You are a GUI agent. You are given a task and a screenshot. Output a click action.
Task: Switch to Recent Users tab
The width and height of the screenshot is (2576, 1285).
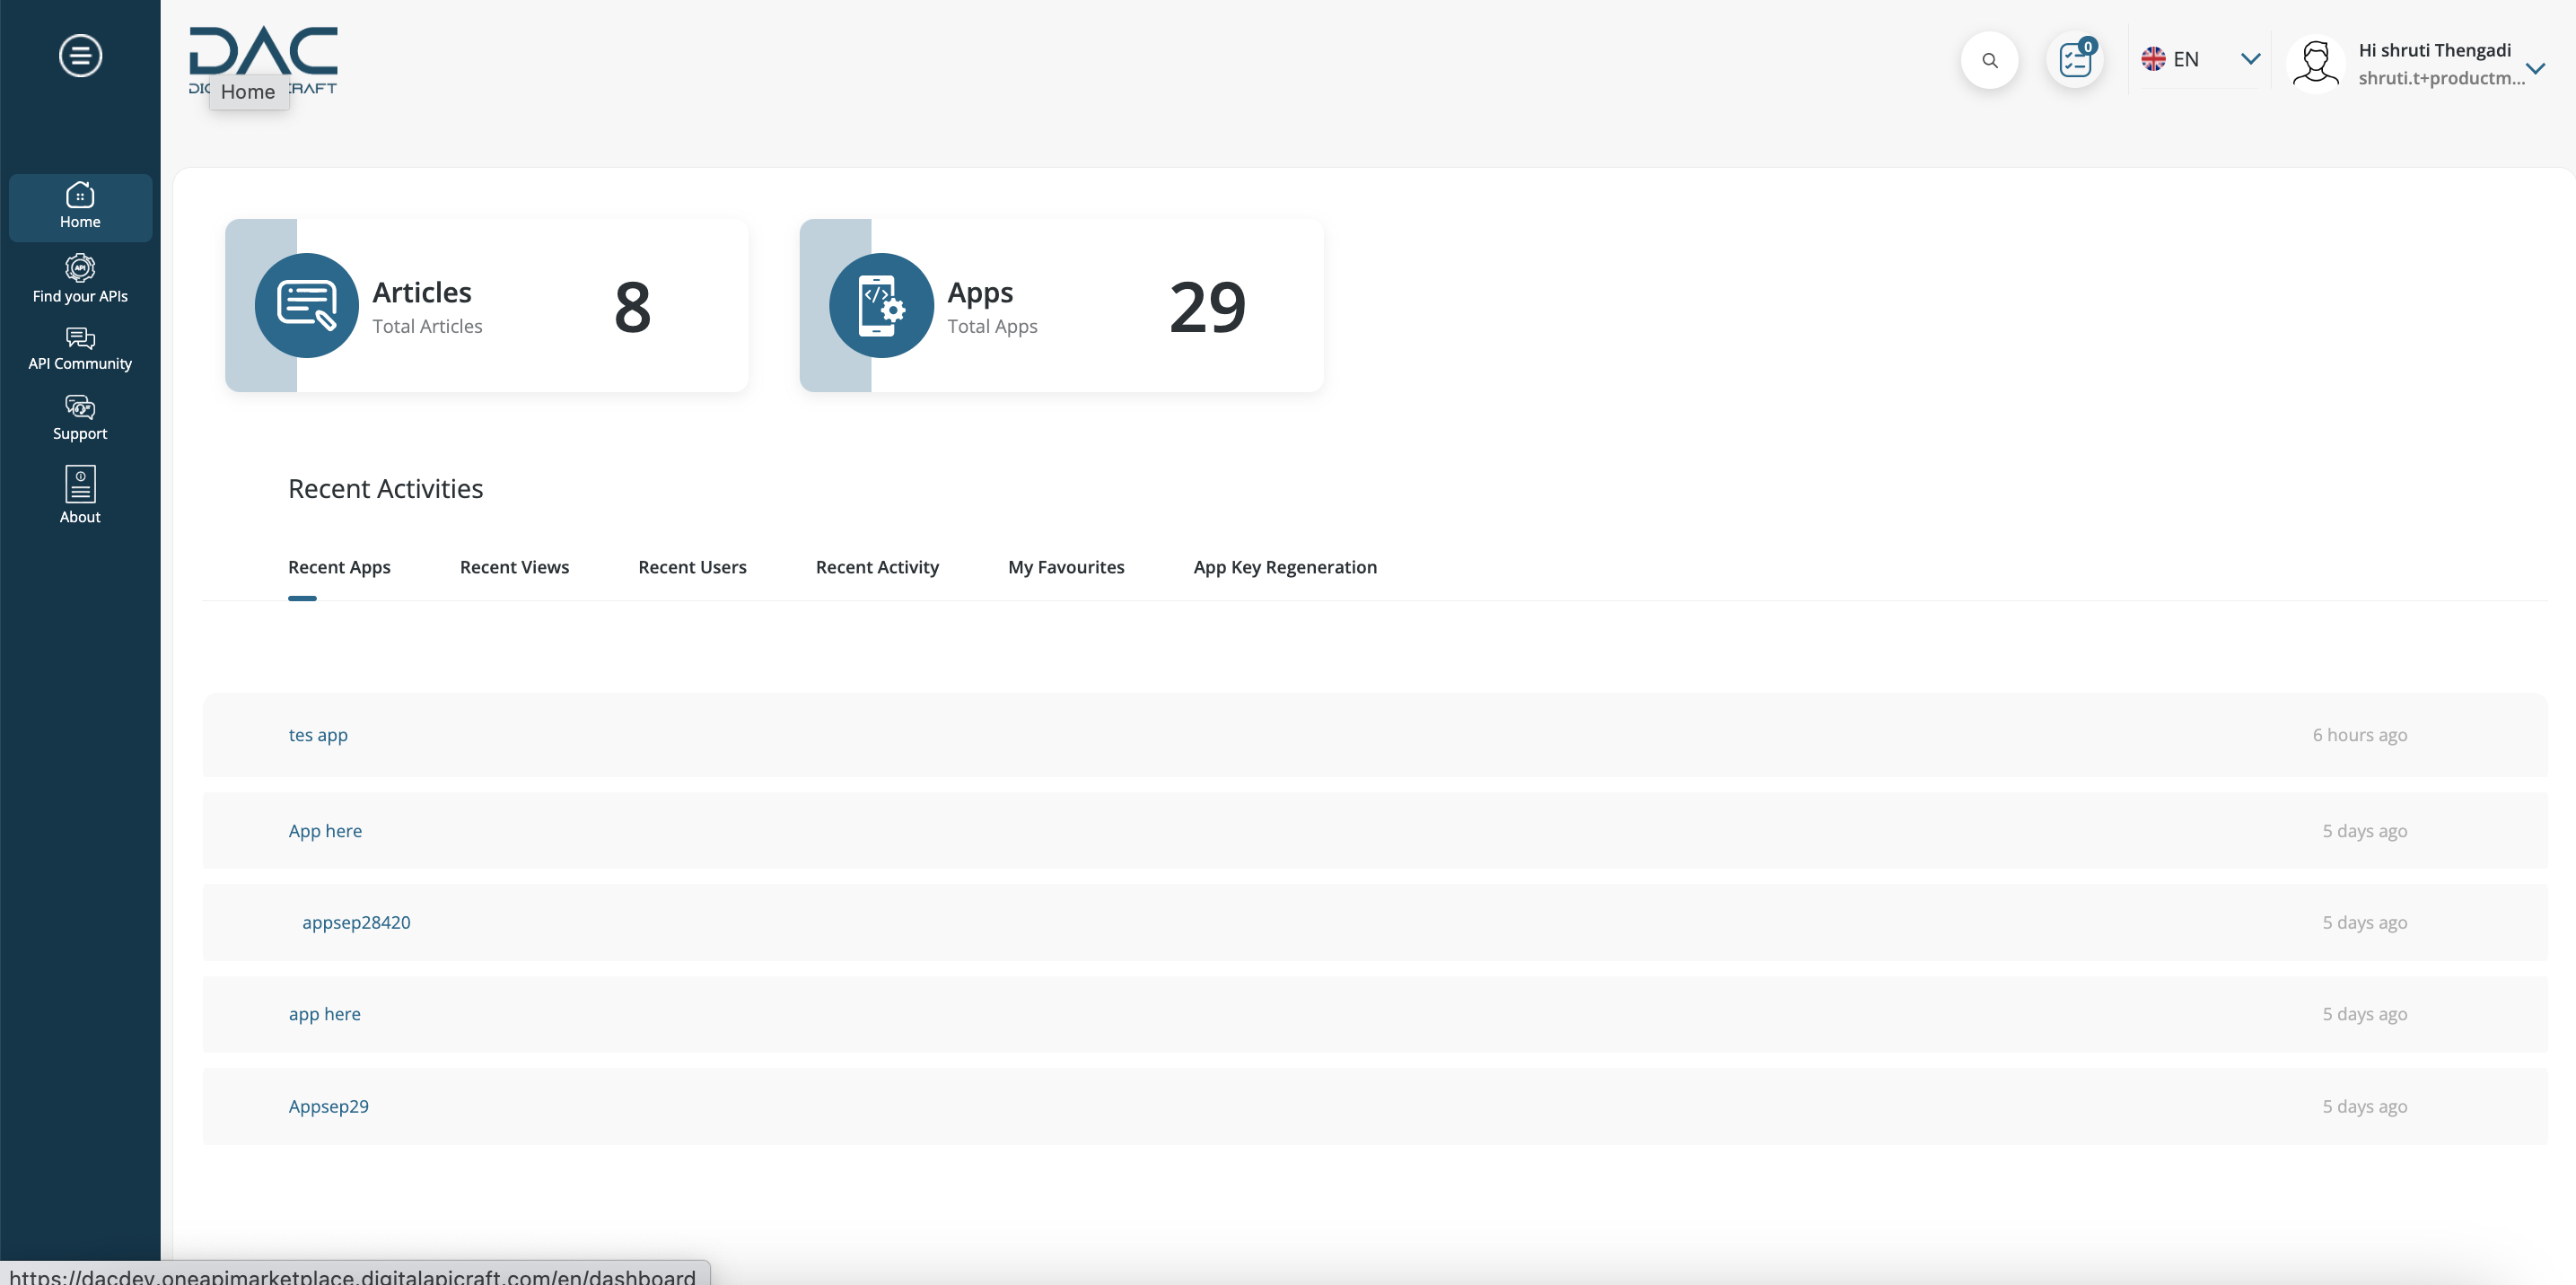click(x=692, y=567)
